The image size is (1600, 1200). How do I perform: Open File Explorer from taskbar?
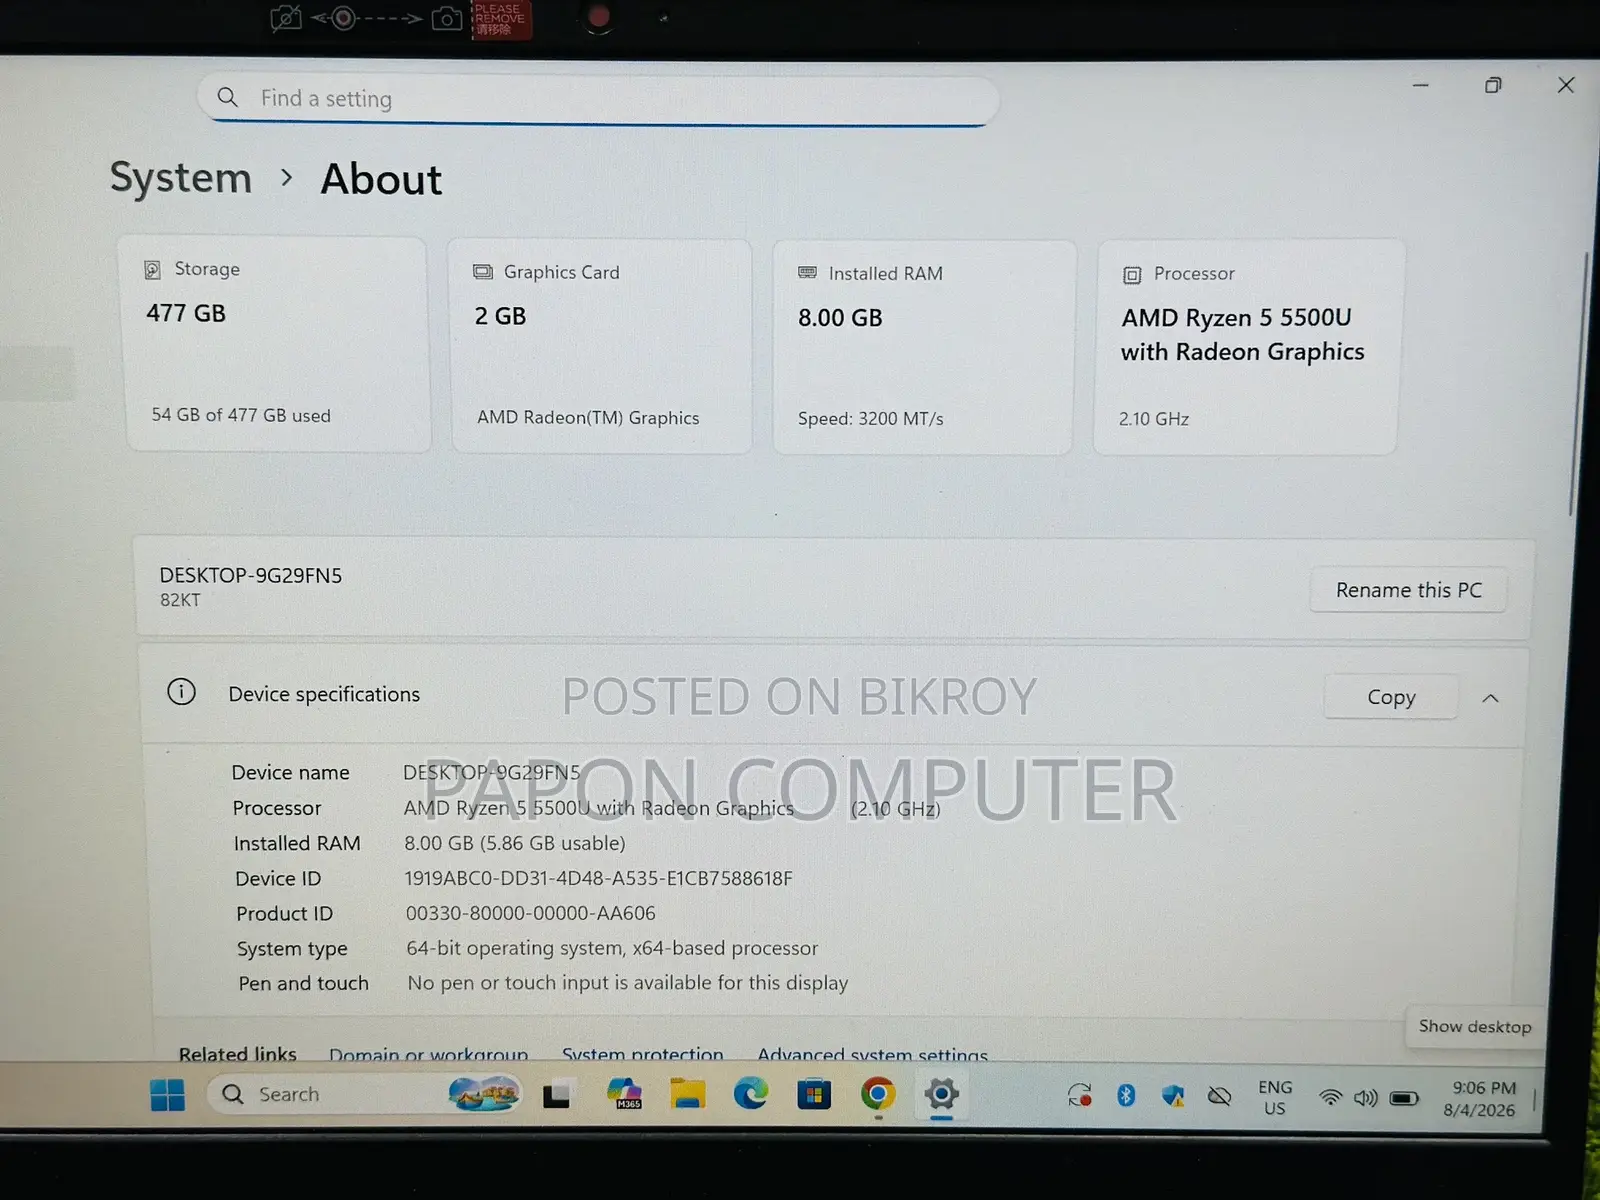(x=687, y=1094)
